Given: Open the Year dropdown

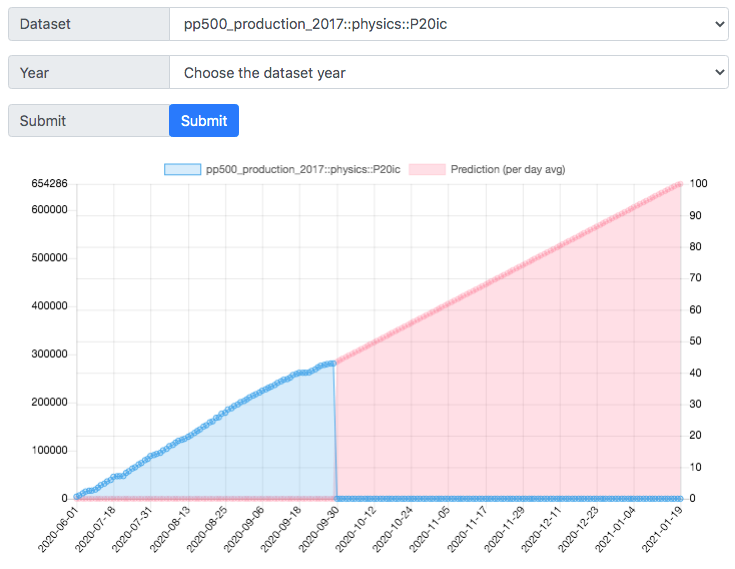Looking at the screenshot, I should pyautogui.click(x=449, y=72).
